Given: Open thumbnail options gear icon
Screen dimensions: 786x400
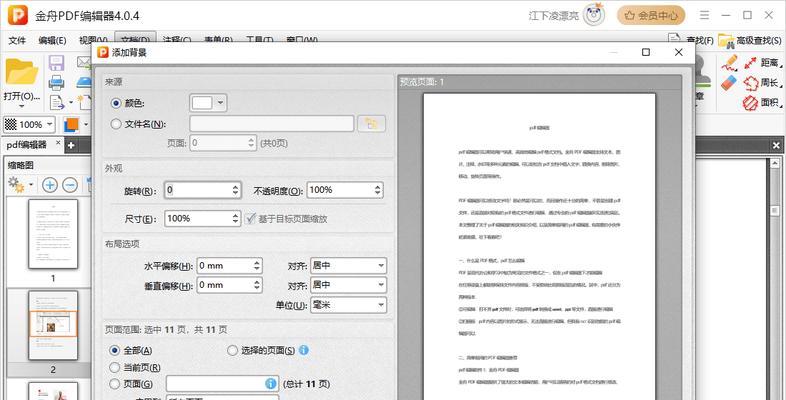Looking at the screenshot, I should click(16, 185).
